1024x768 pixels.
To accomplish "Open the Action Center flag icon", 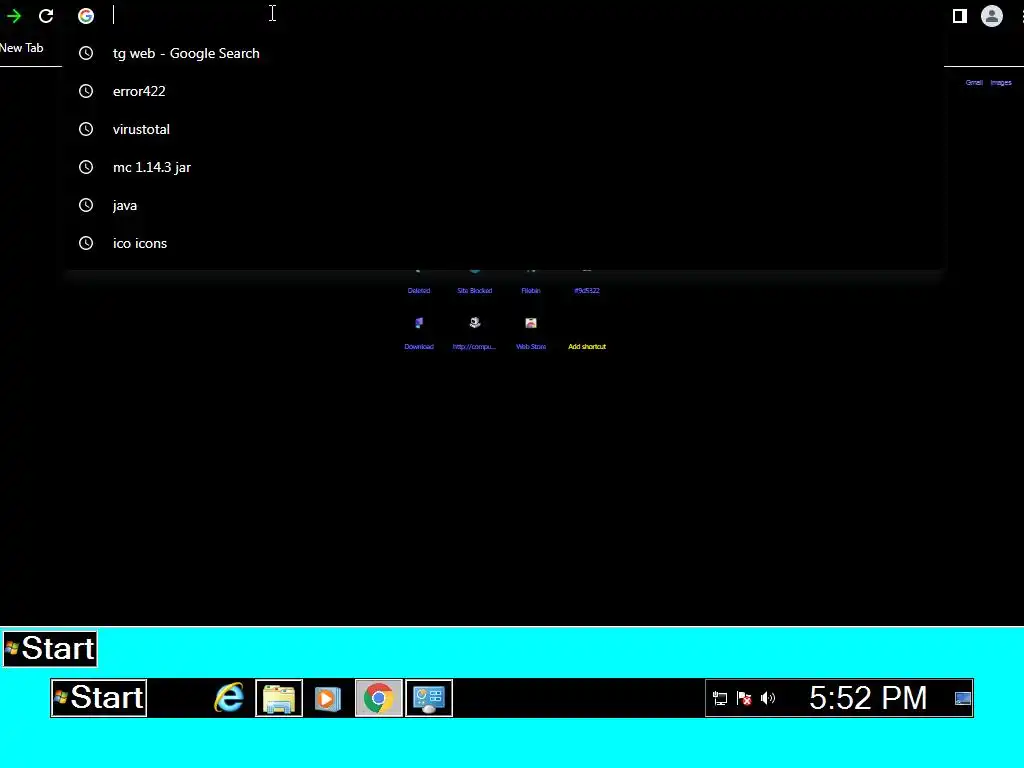I will (744, 698).
